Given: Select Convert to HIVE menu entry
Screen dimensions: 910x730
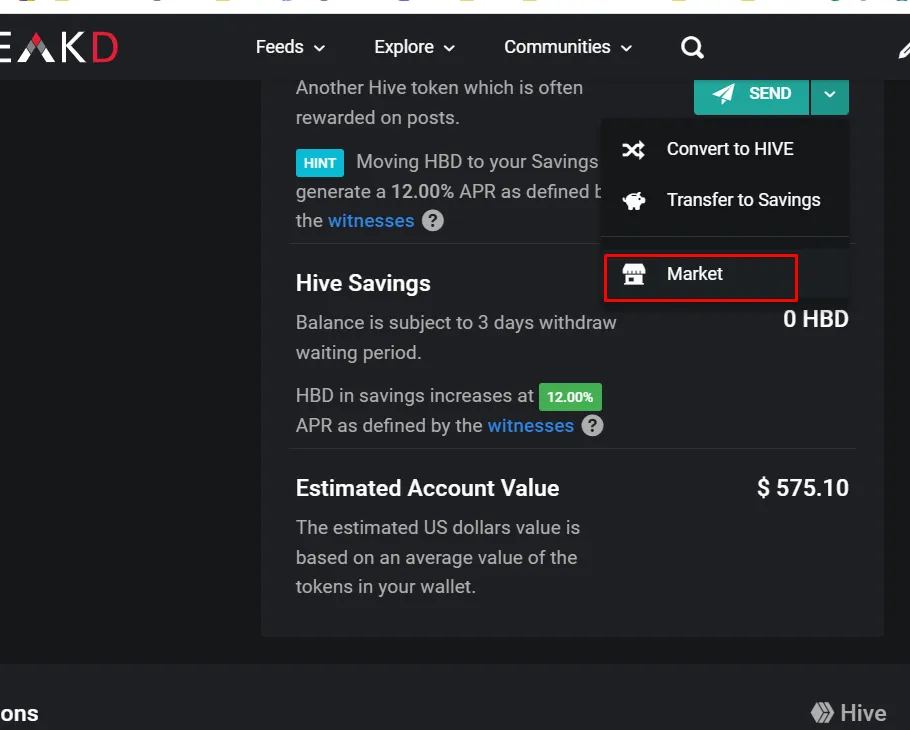Looking at the screenshot, I should click(725, 149).
